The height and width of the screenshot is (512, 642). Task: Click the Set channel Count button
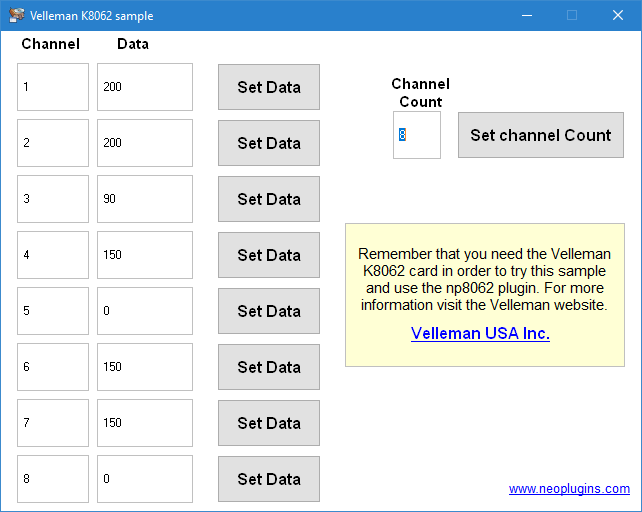pos(540,135)
